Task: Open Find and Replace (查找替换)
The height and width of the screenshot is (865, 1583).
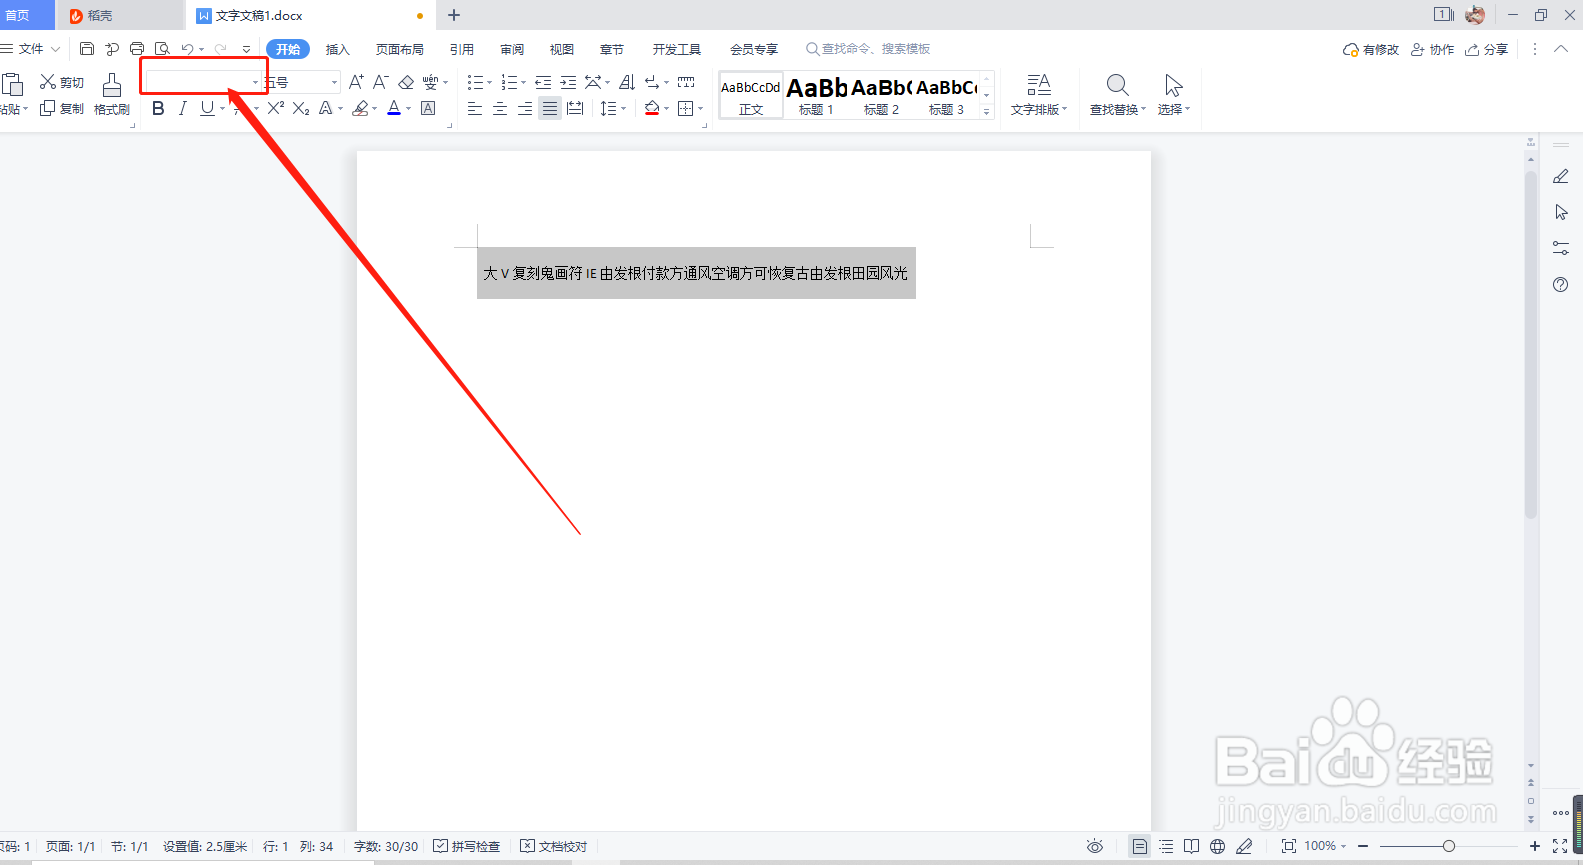Action: tap(1118, 95)
